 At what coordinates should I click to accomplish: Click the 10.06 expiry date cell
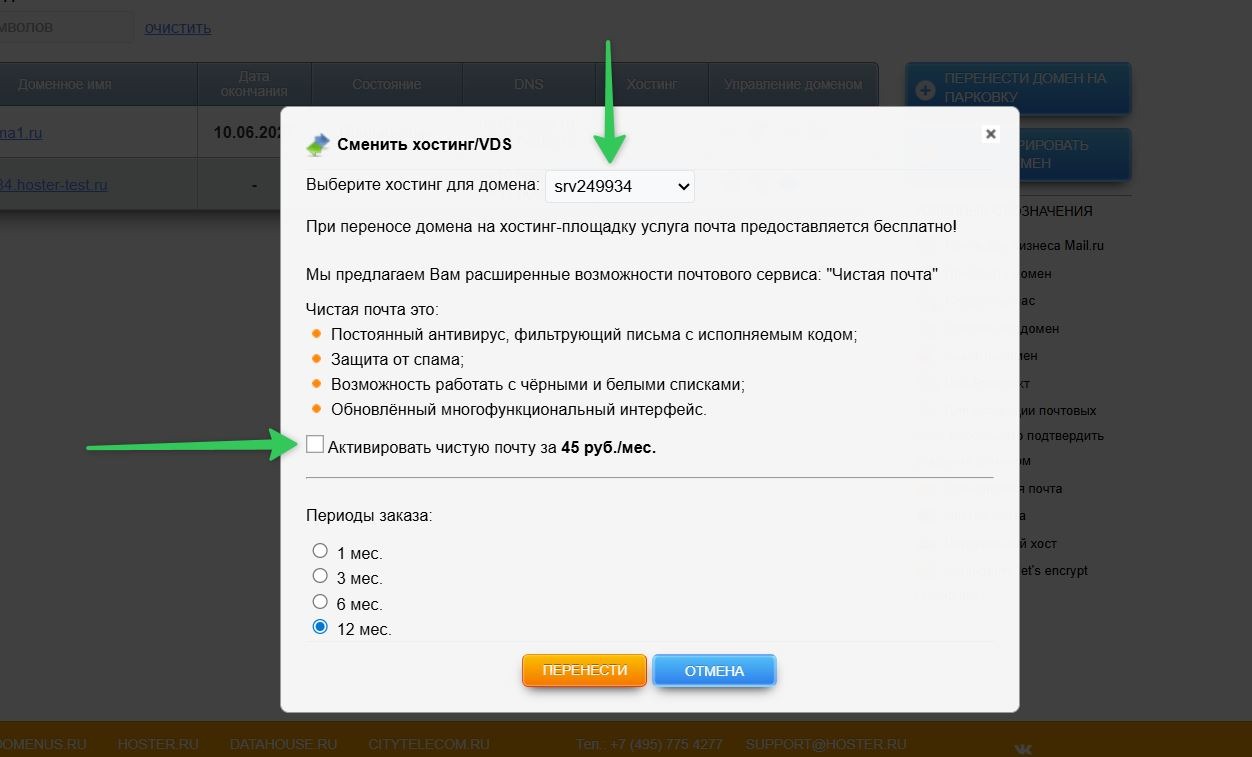[x=248, y=132]
